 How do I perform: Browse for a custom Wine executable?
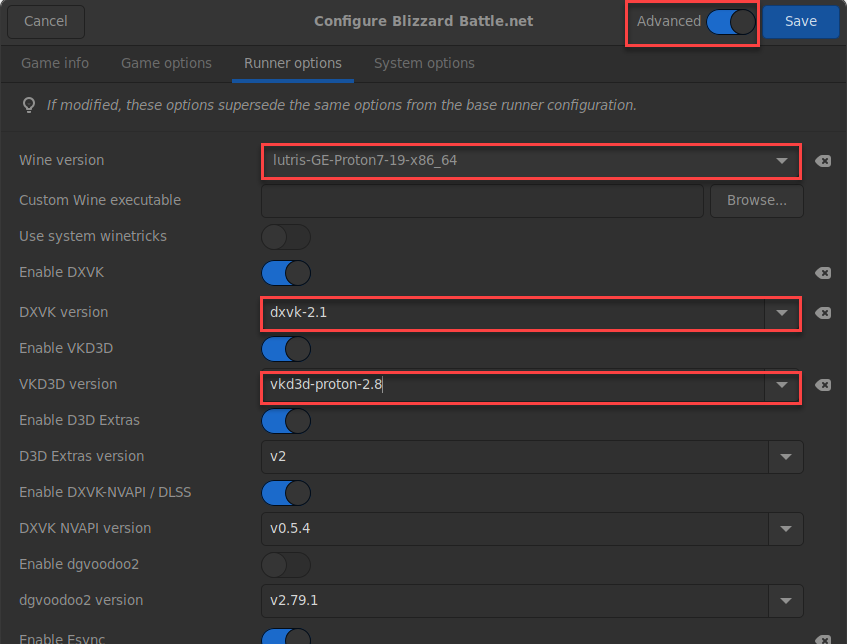(757, 201)
